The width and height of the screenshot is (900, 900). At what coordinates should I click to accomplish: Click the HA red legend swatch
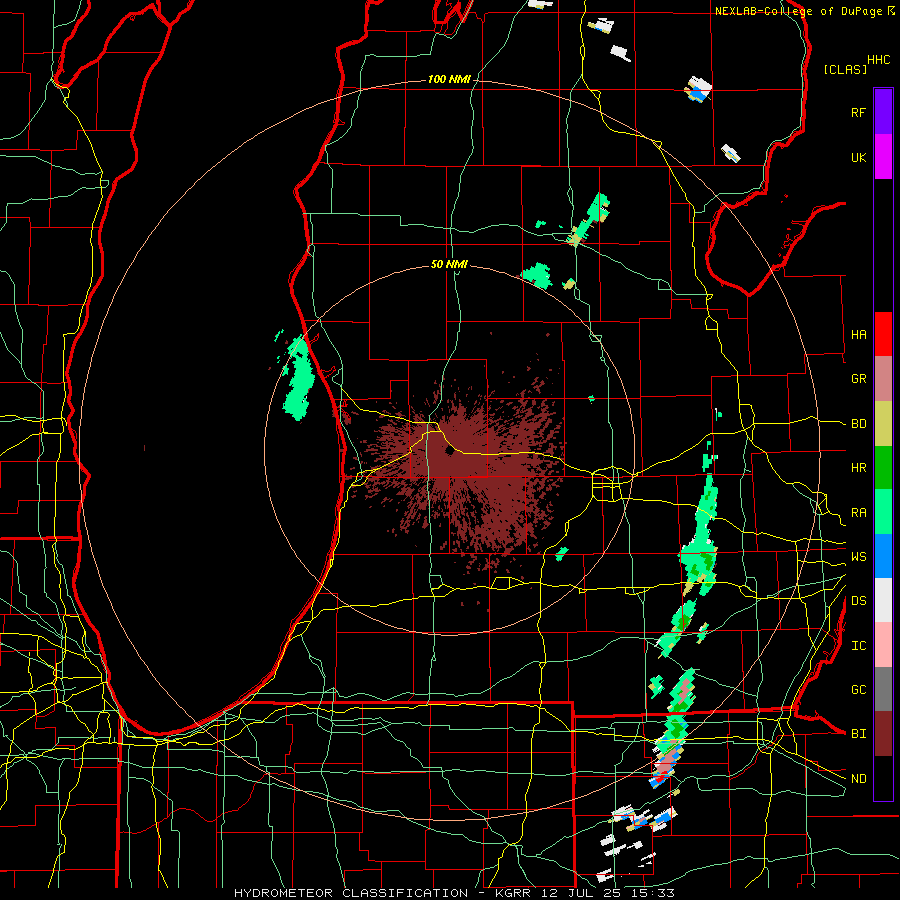(883, 334)
